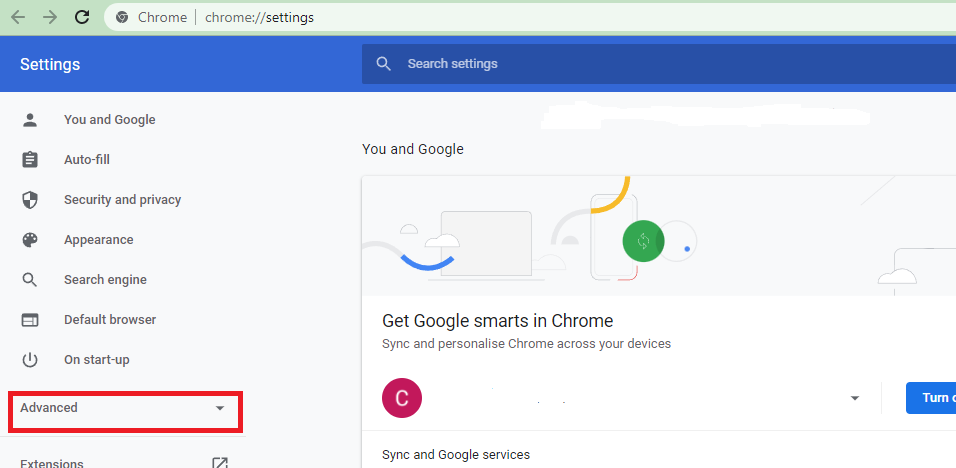Screen dimensions: 956x468
Task: Click the Default browser window icon
Action: click(30, 320)
